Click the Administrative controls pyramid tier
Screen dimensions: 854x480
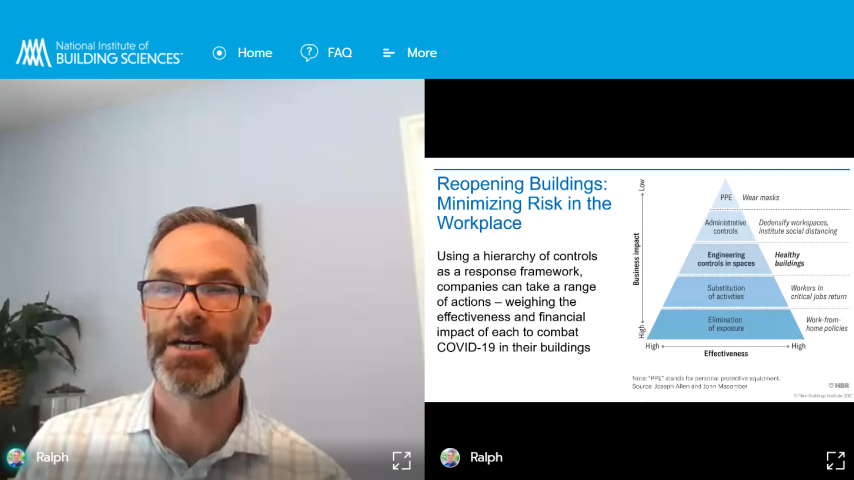tap(726, 226)
